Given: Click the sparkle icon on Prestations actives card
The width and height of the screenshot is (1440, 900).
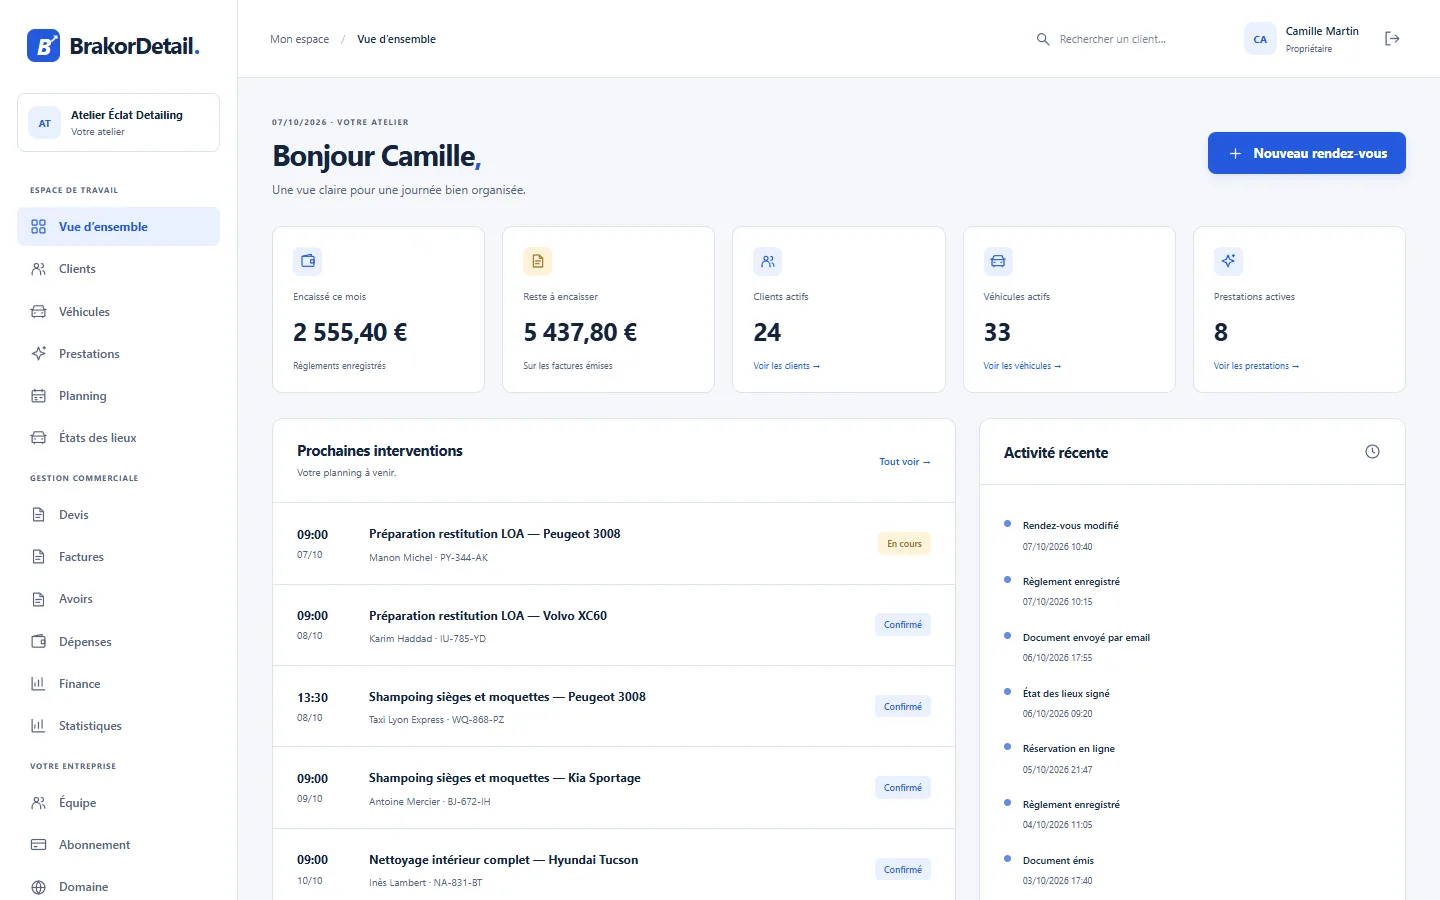Looking at the screenshot, I should coord(1228,261).
